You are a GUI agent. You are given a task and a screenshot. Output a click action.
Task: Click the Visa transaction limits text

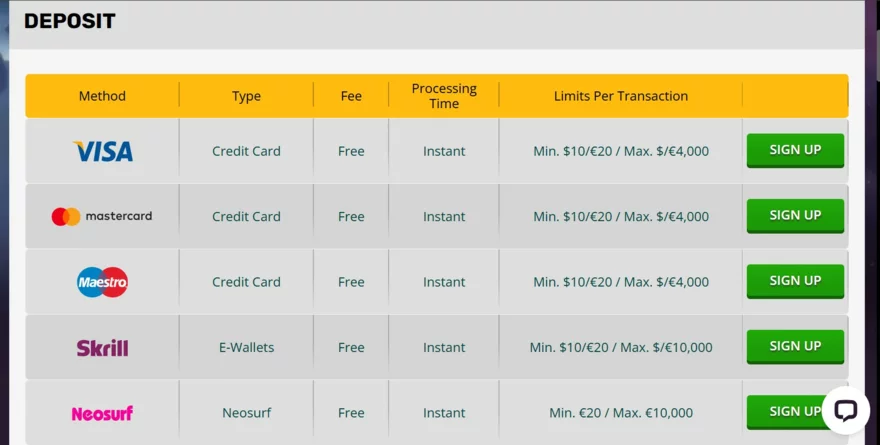(621, 151)
